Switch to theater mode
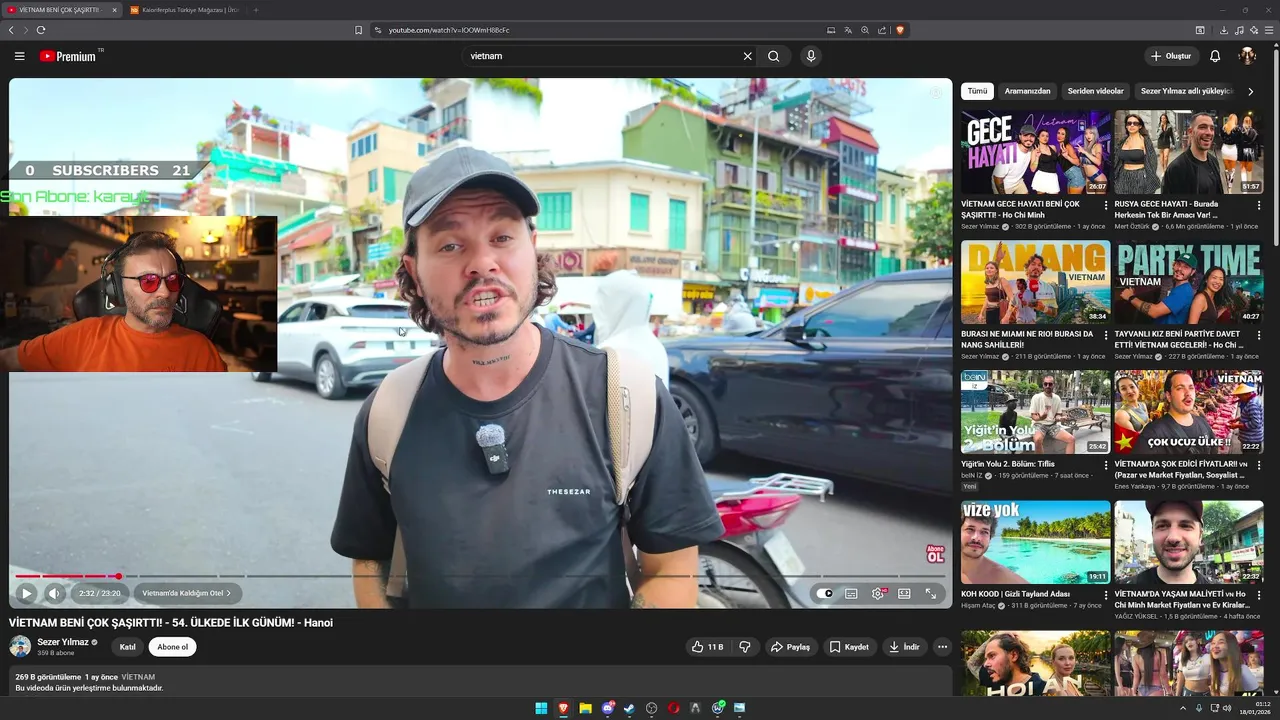Screen dimensions: 1280x720 click(904, 593)
